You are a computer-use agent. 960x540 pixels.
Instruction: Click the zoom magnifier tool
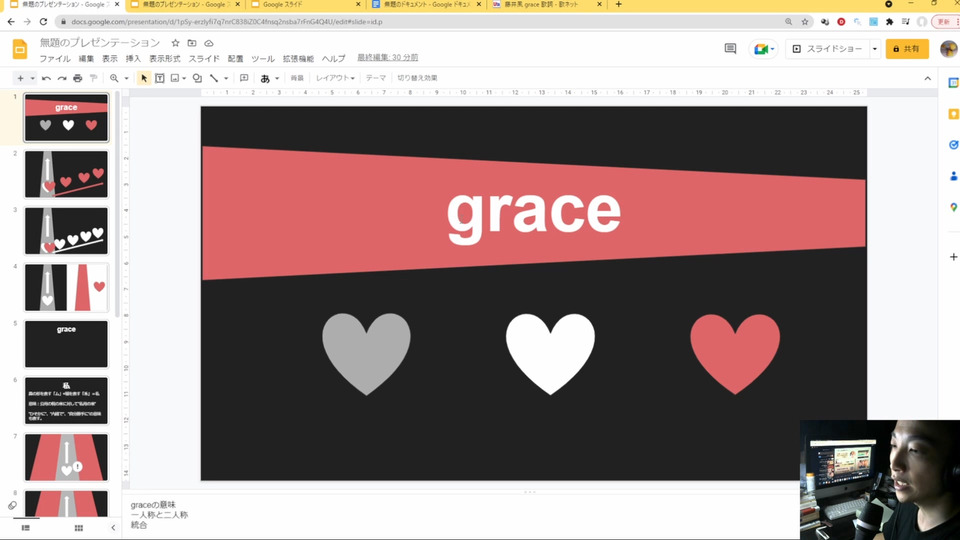coord(114,78)
